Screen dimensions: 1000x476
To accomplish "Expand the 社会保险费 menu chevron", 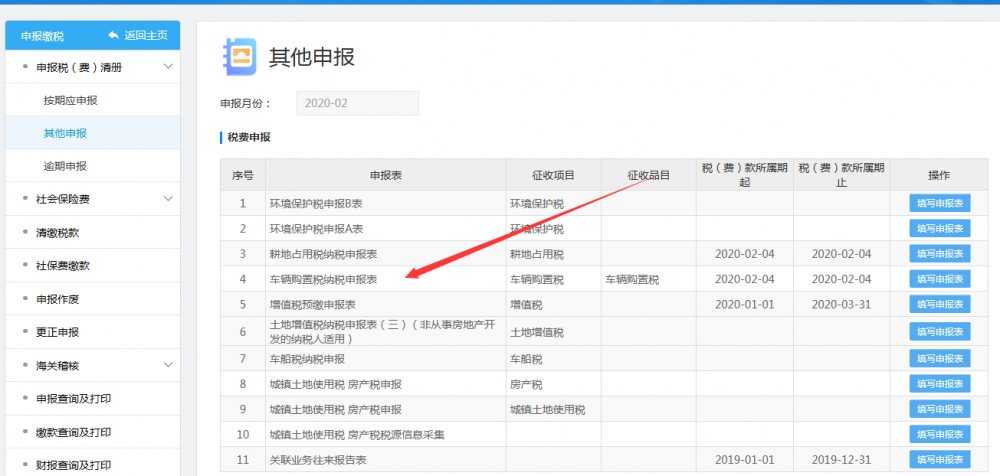I will (x=168, y=199).
